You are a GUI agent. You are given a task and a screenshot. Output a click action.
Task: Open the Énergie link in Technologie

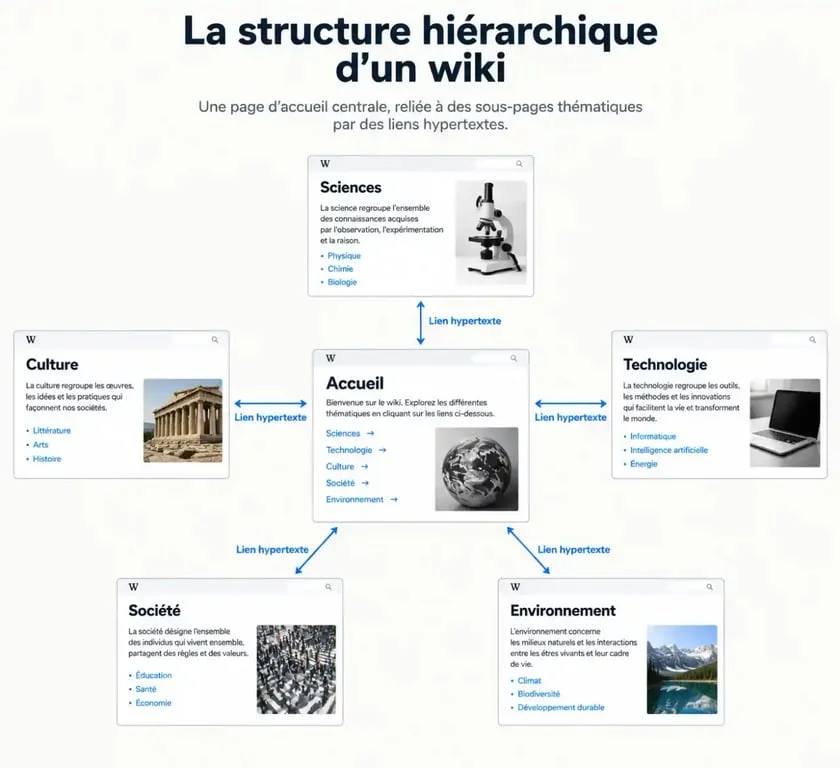643,464
